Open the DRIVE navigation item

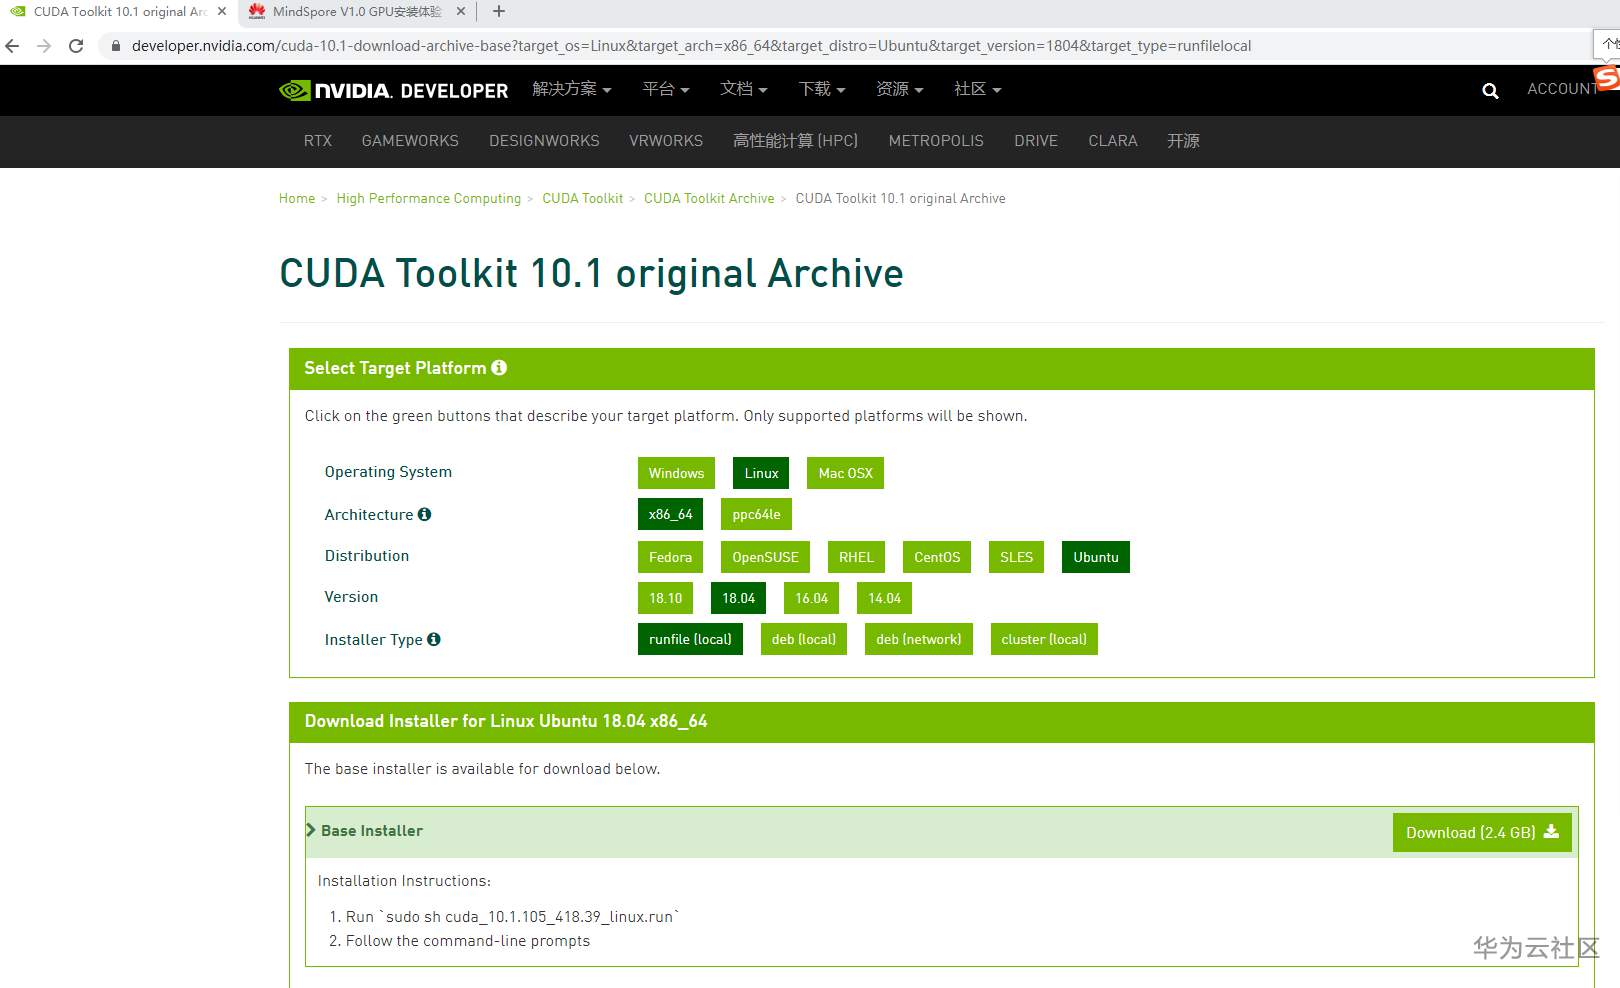point(1036,141)
